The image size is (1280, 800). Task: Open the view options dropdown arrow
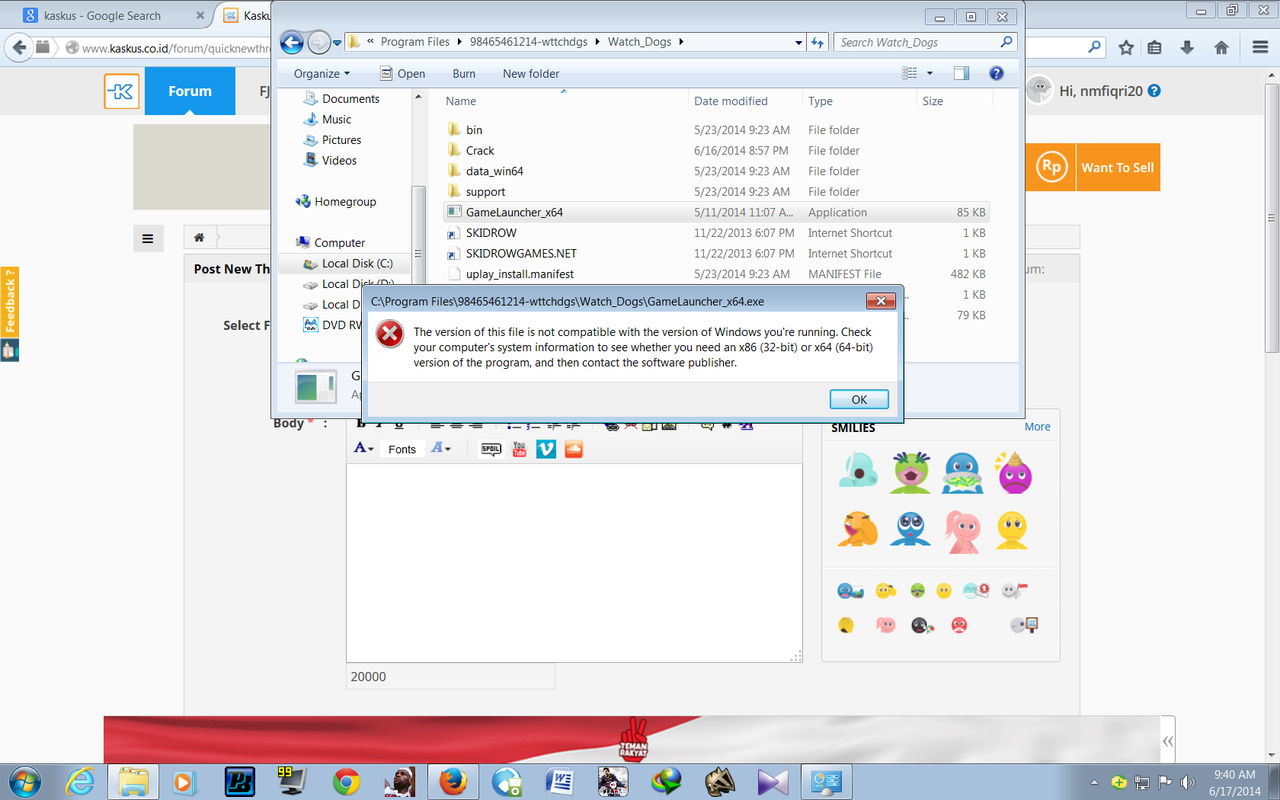click(x=929, y=73)
